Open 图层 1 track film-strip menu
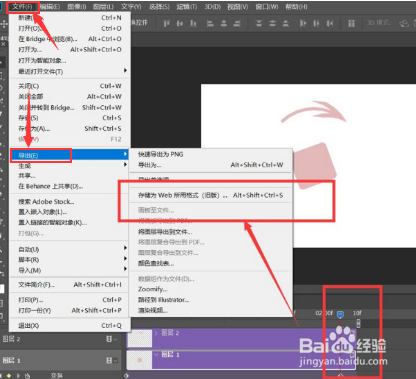416x379 pixels. [x=111, y=360]
